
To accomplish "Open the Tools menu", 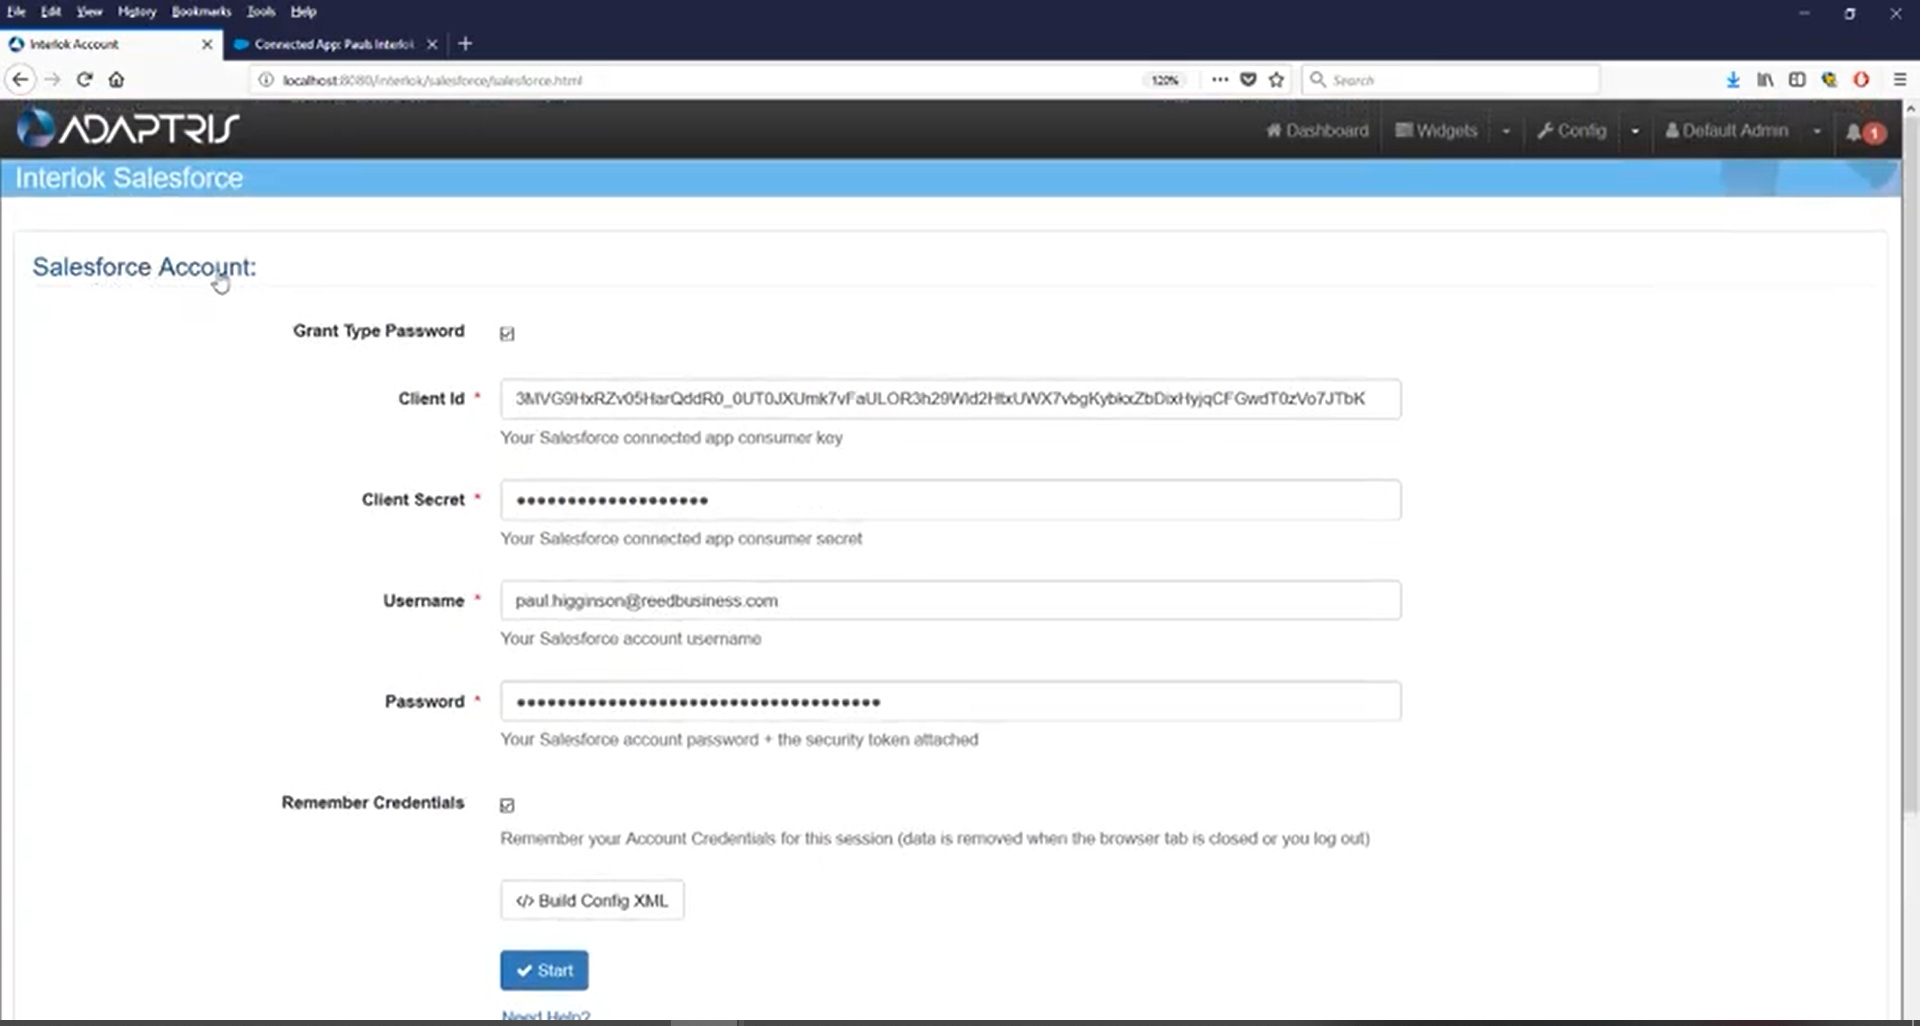I will [x=261, y=12].
